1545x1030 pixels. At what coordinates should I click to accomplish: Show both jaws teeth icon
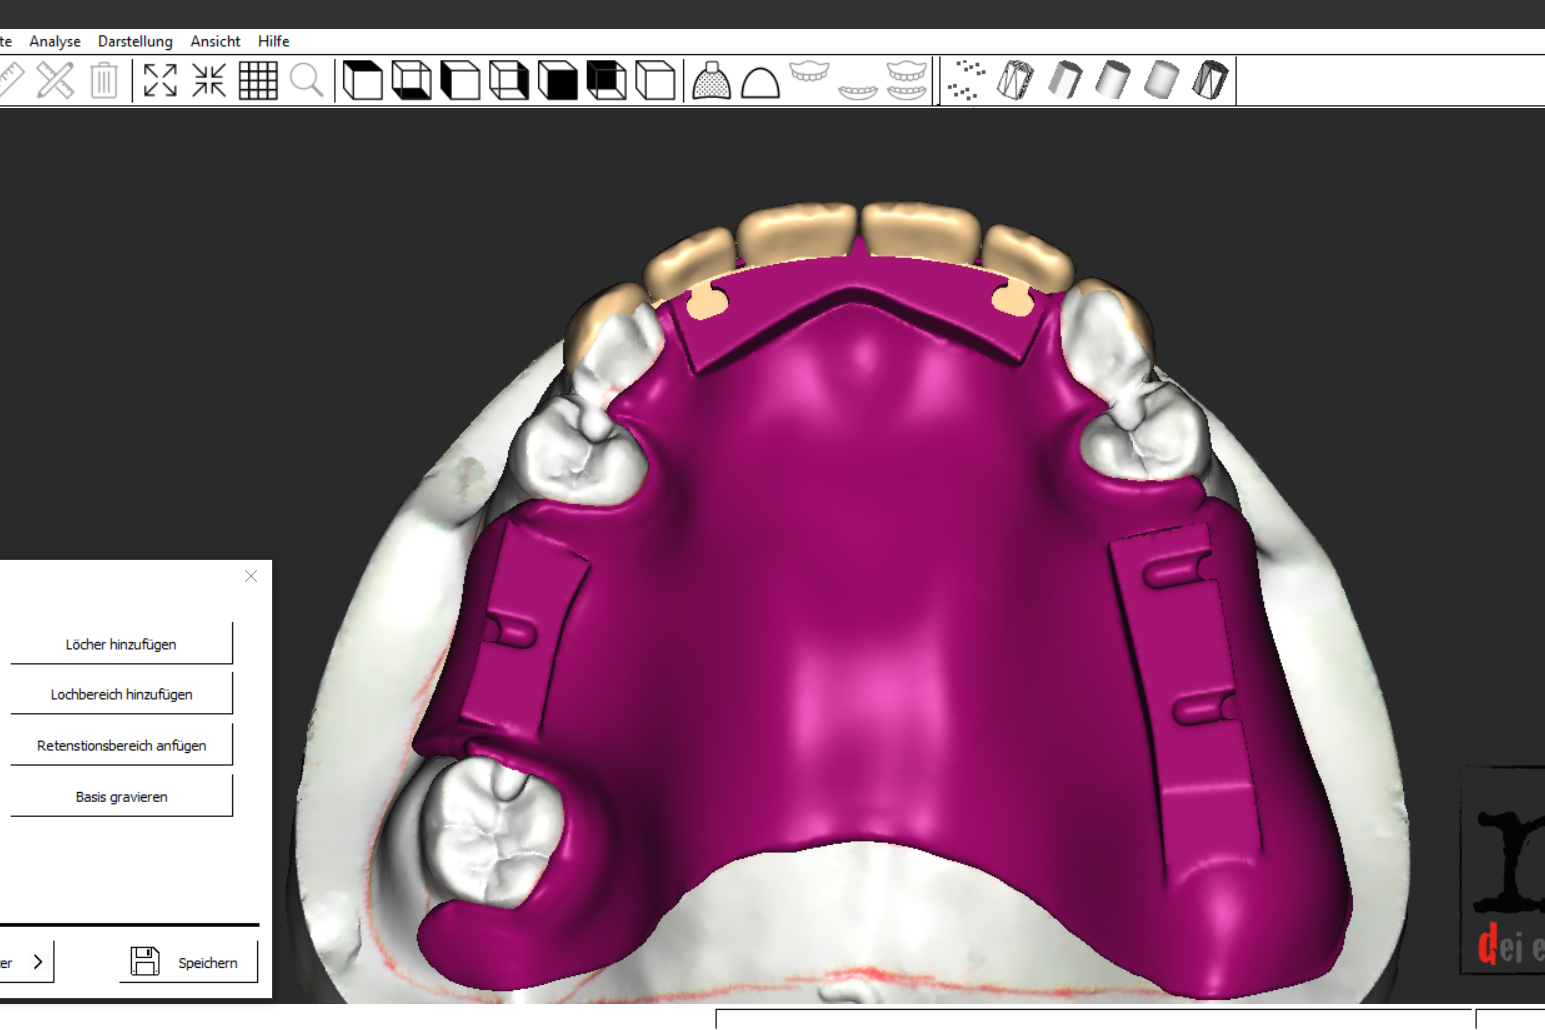point(907,80)
